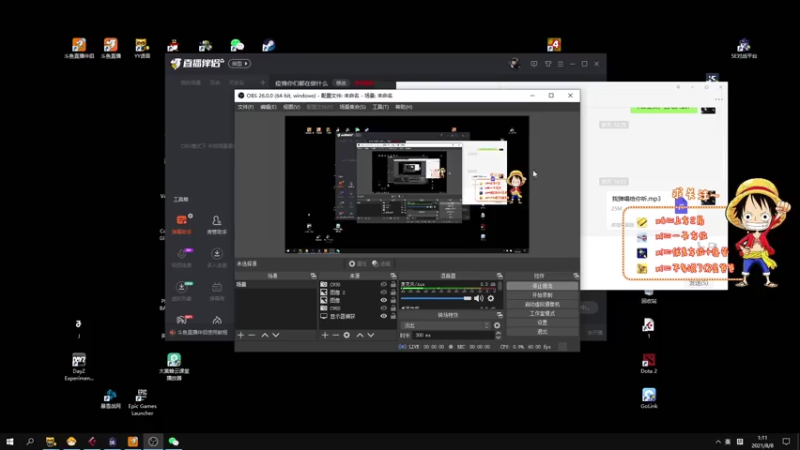Click the 启动虚拟摄像机 virtual camera button
800x450 pixels.
pos(542,305)
